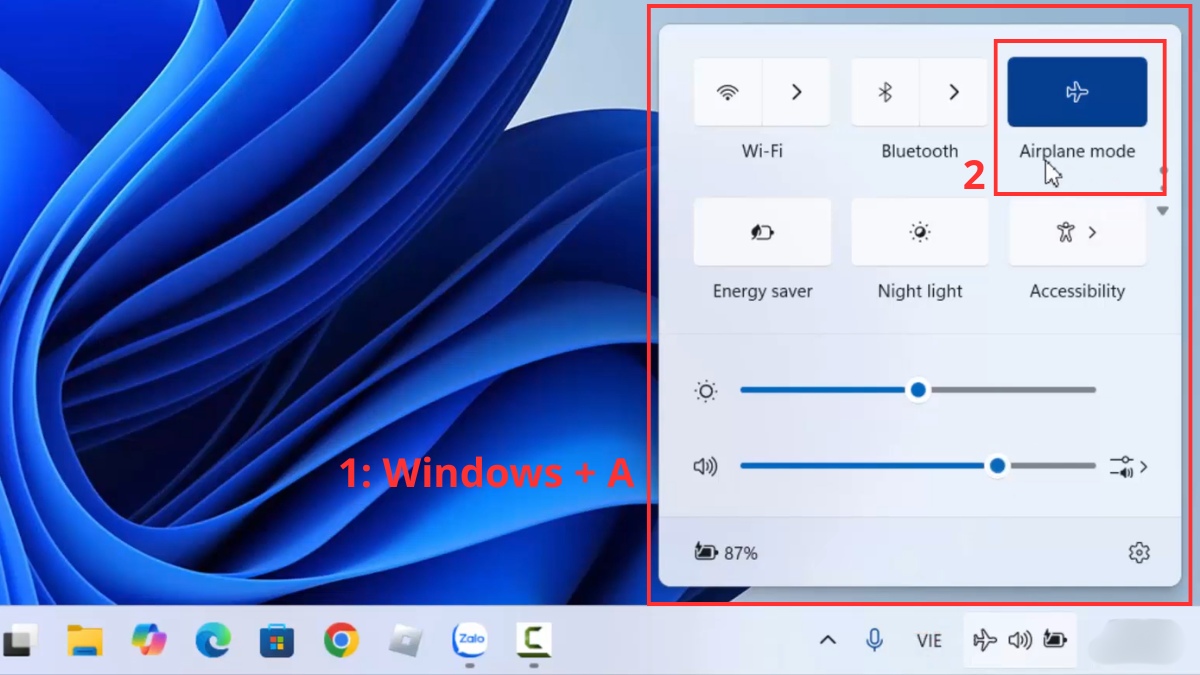Click the 'Airplane mode' label text
This screenshot has height=675, width=1200.
point(1077,151)
